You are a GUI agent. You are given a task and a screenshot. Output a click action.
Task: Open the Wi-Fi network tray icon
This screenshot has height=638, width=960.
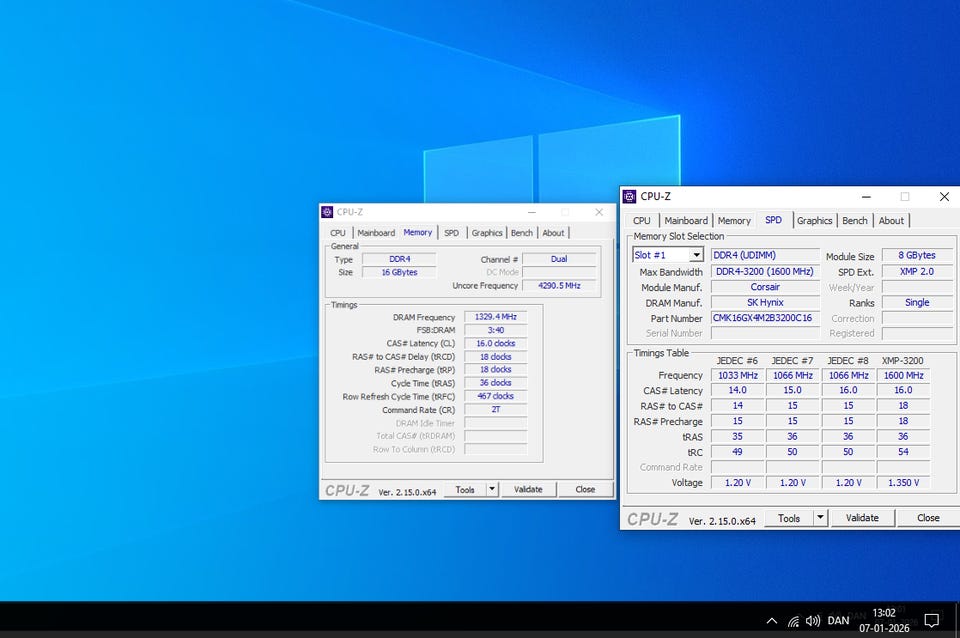click(793, 621)
